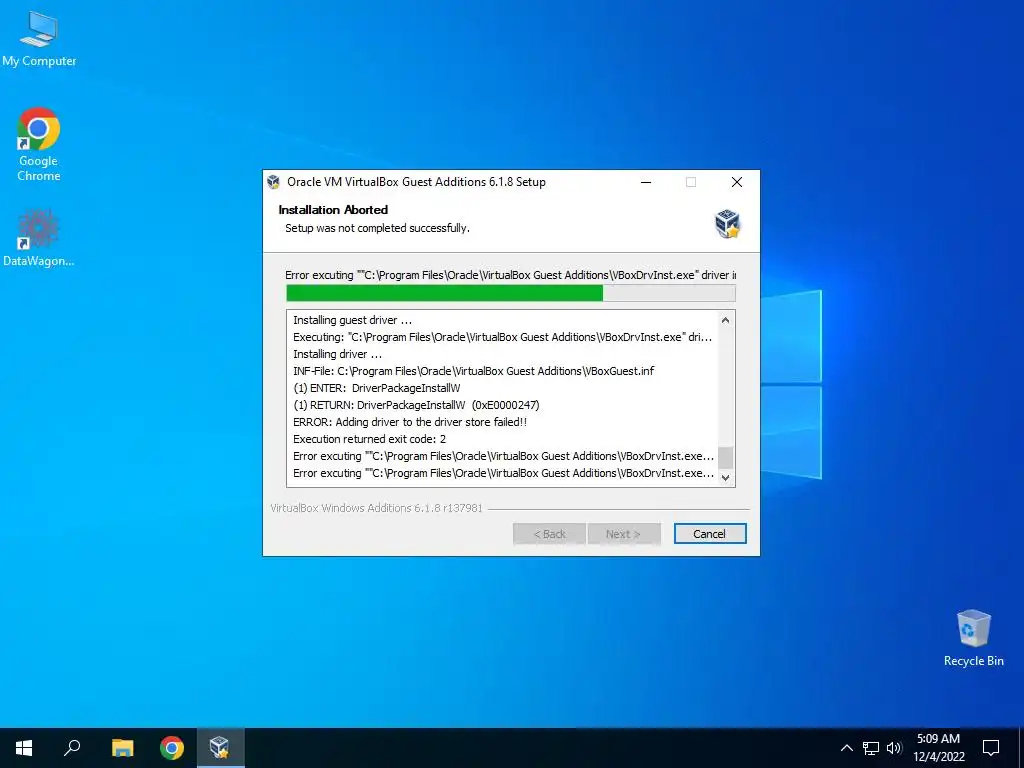Click the disabled Next button
The image size is (1024, 768).
coord(624,534)
